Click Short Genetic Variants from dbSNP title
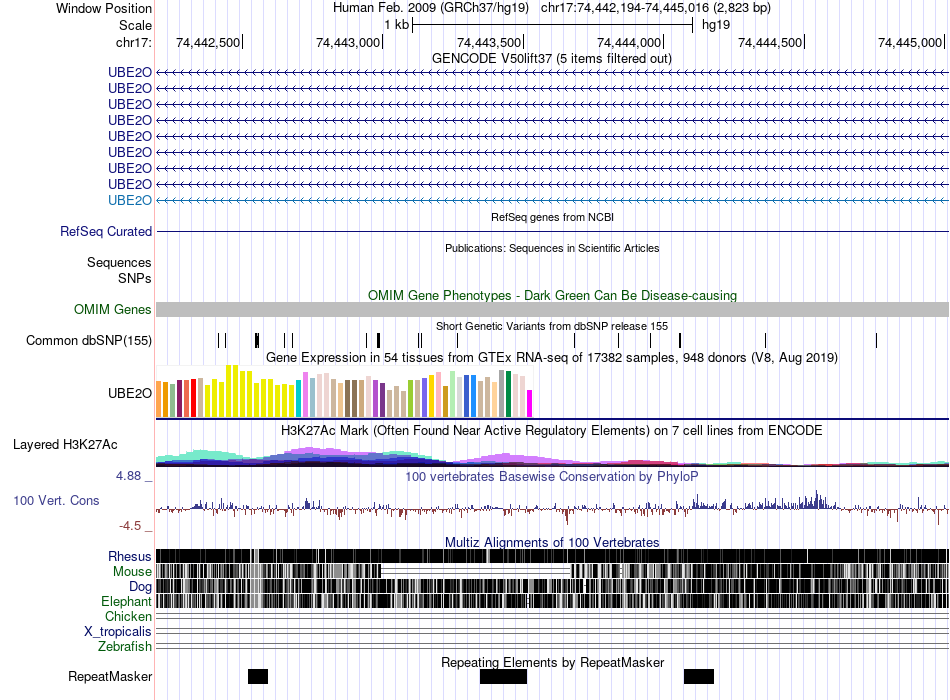 pyautogui.click(x=552, y=326)
